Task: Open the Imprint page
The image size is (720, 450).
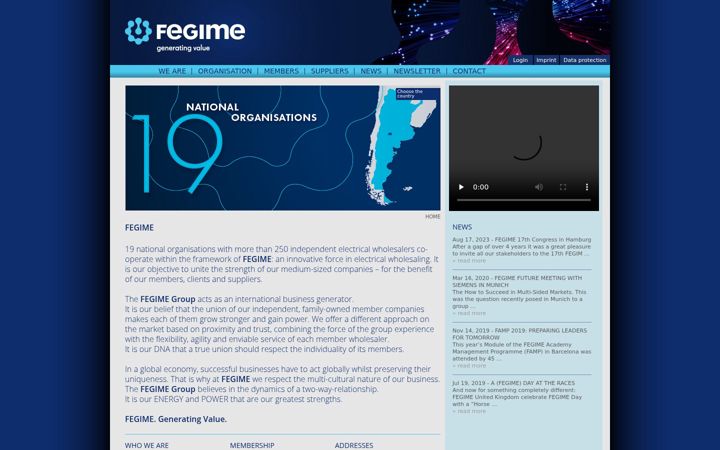Action: pos(546,60)
